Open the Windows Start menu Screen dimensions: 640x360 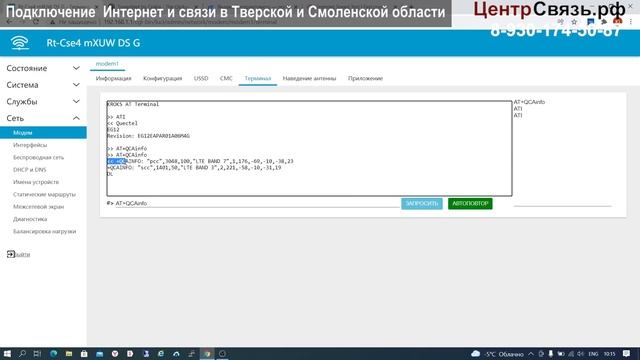coord(7,354)
